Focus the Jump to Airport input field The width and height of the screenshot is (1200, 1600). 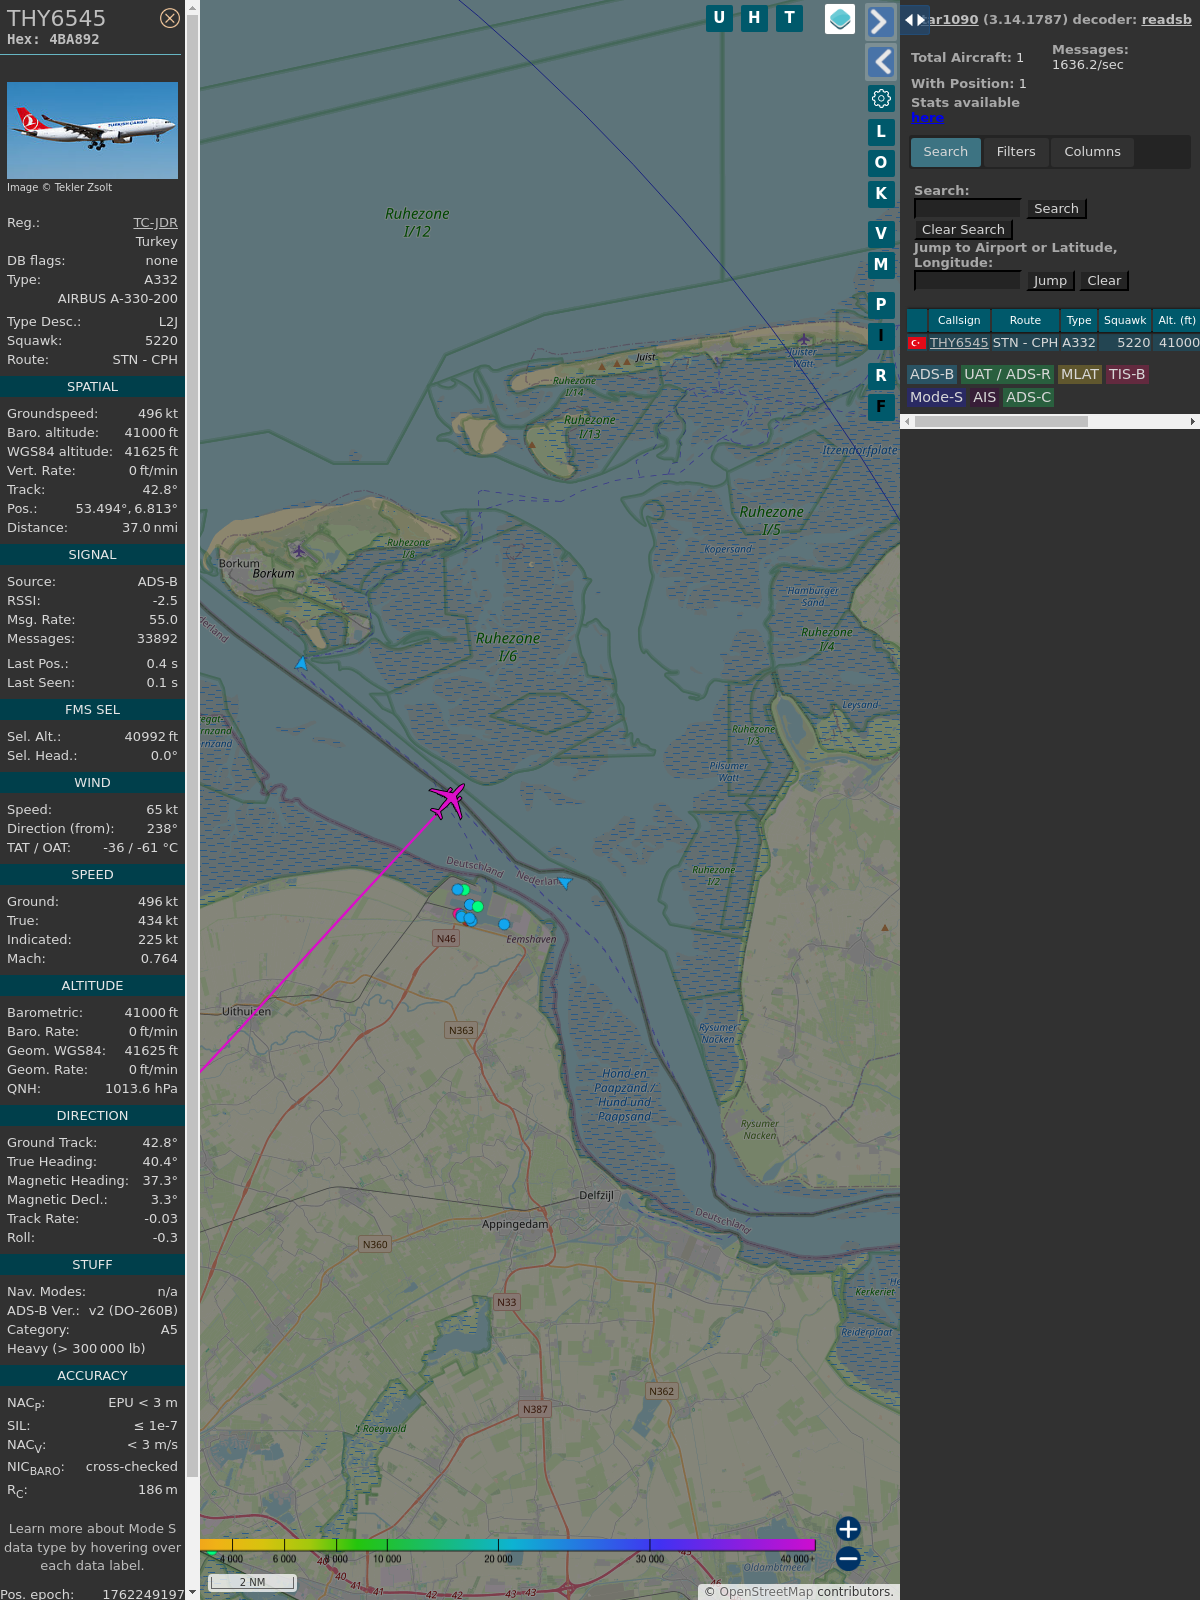click(x=968, y=280)
